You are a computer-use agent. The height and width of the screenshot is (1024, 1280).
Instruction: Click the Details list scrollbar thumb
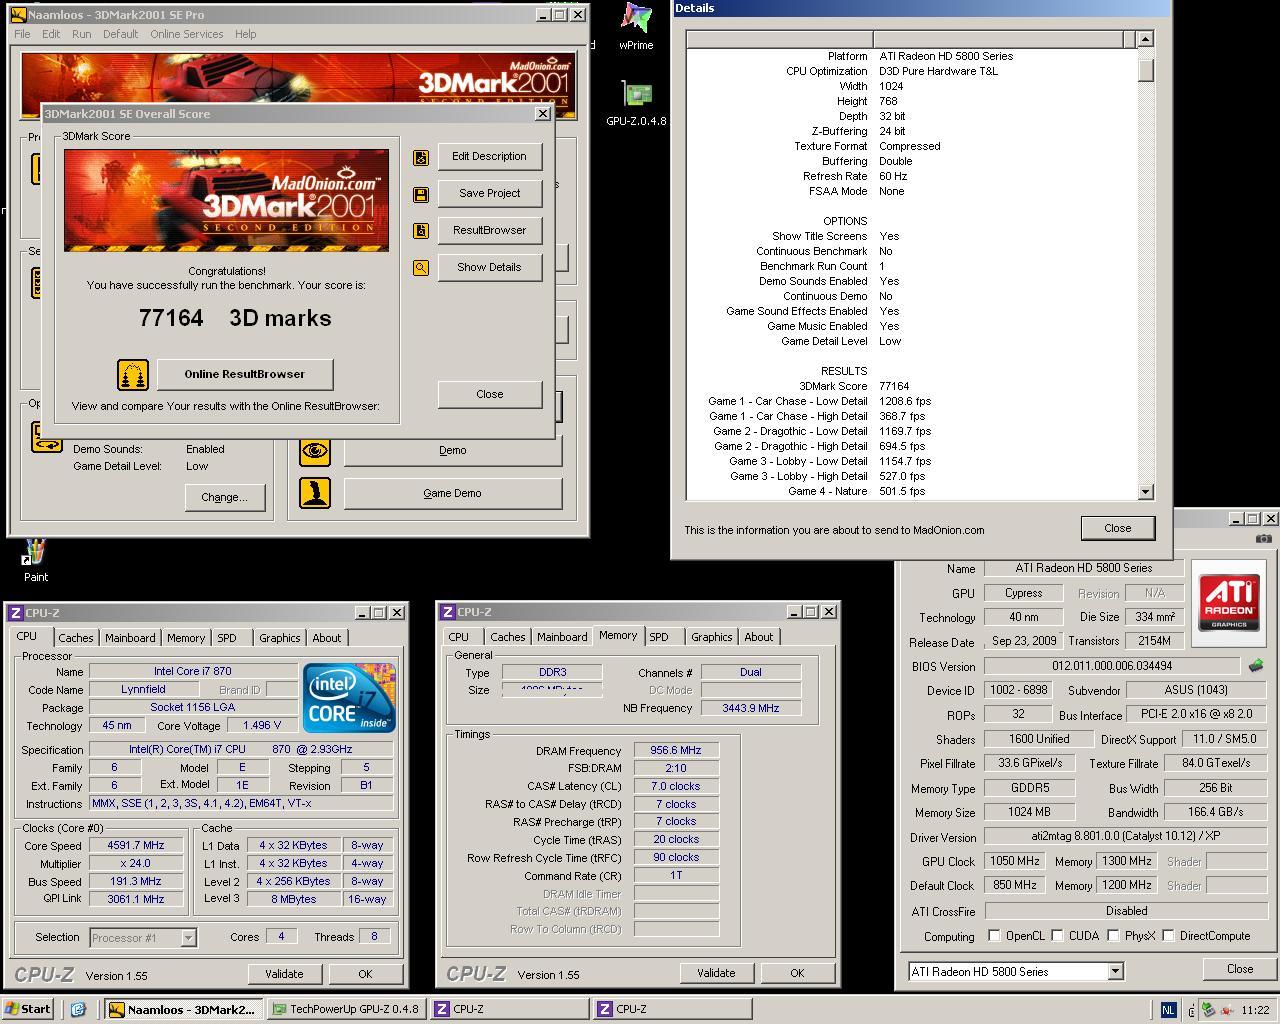[x=1146, y=70]
